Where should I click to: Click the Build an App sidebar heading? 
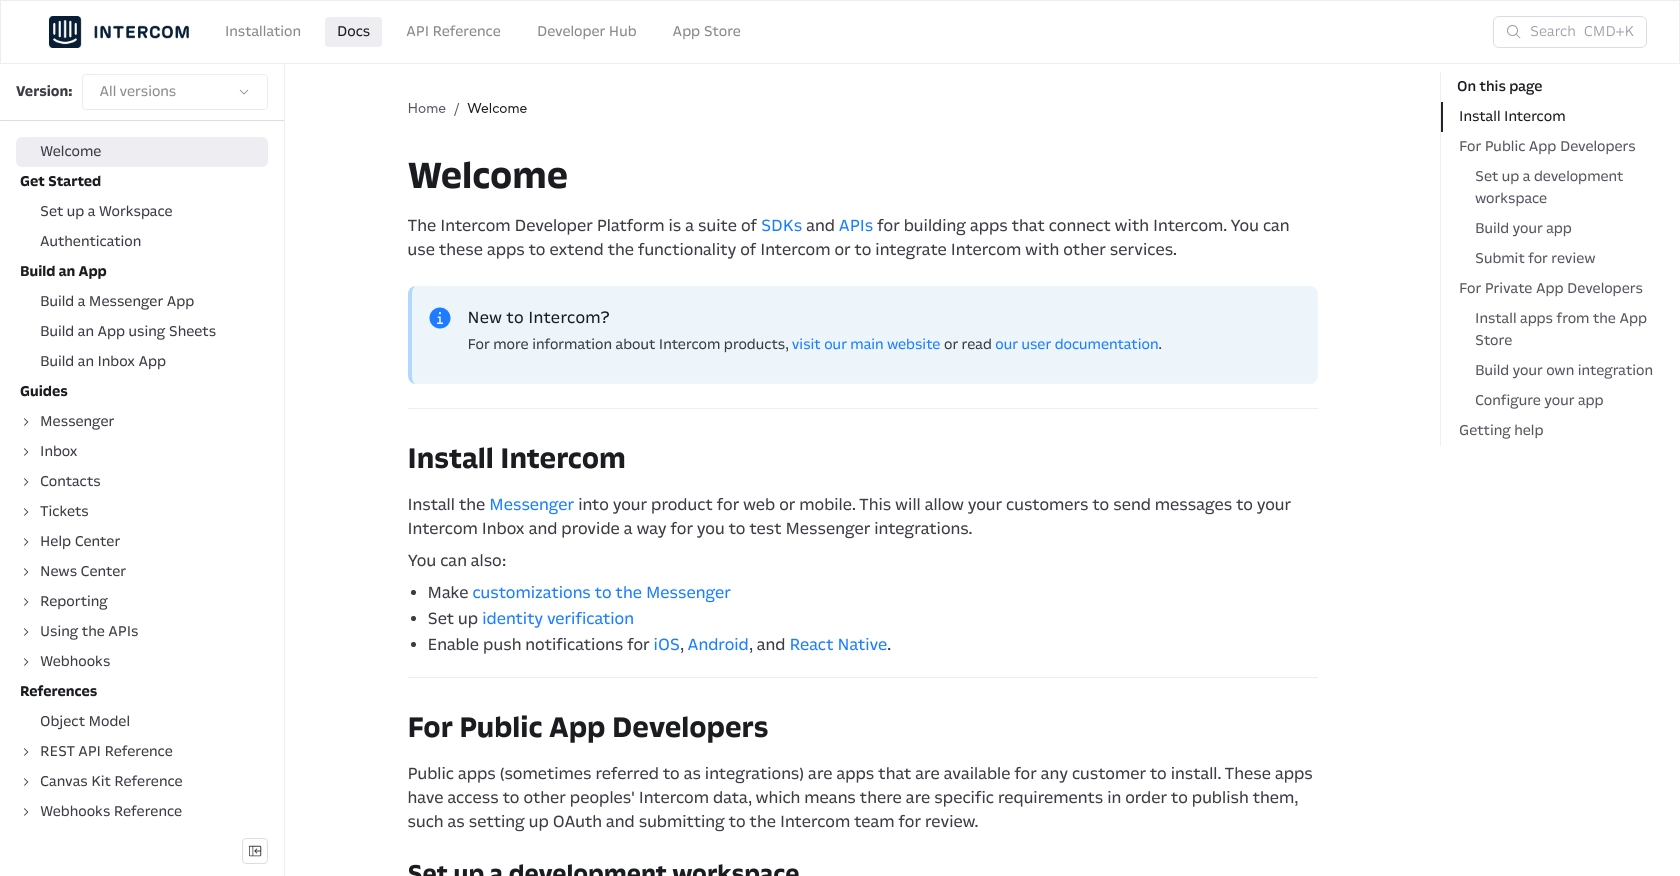[63, 272]
